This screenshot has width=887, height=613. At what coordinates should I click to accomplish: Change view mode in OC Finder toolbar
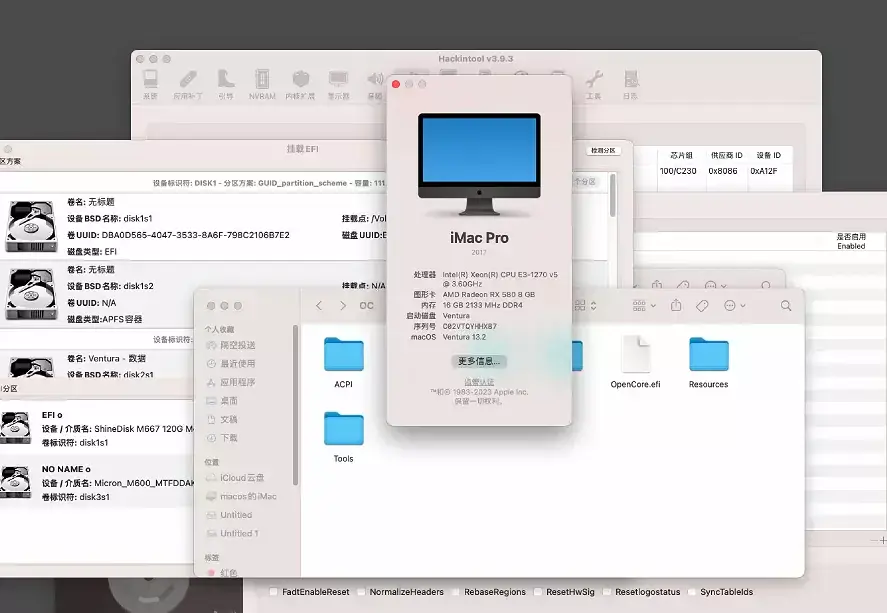585,305
